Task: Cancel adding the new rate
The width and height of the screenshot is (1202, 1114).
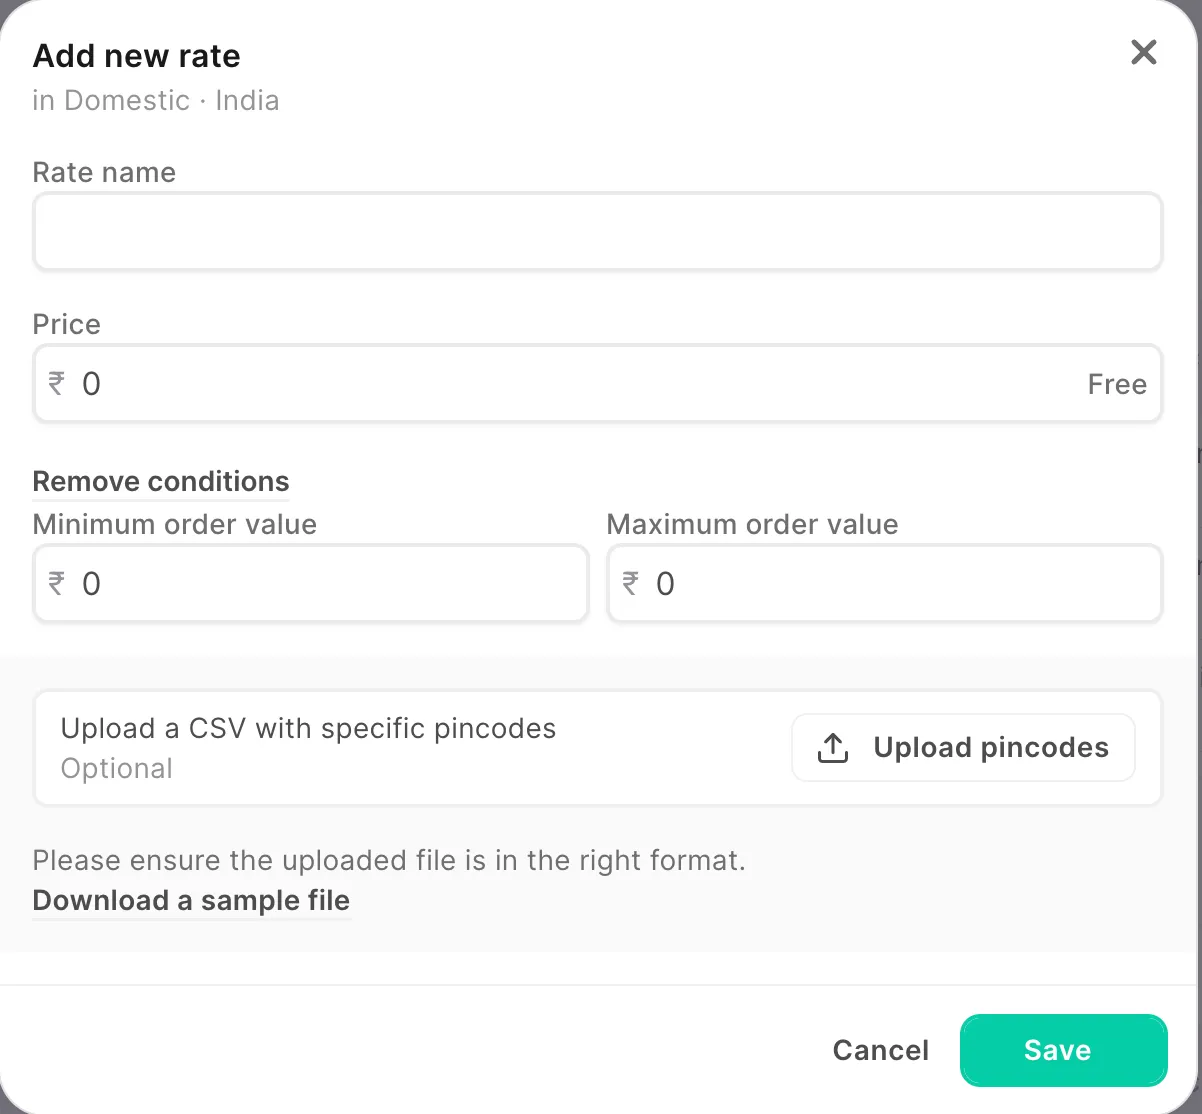Action: point(881,1050)
